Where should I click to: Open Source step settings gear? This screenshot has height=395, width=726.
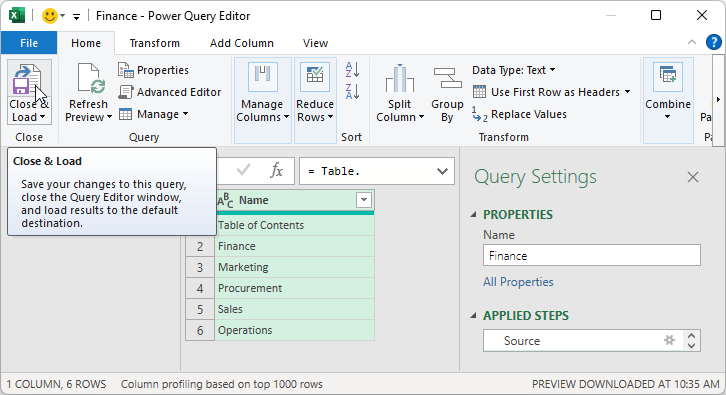pyautogui.click(x=670, y=340)
